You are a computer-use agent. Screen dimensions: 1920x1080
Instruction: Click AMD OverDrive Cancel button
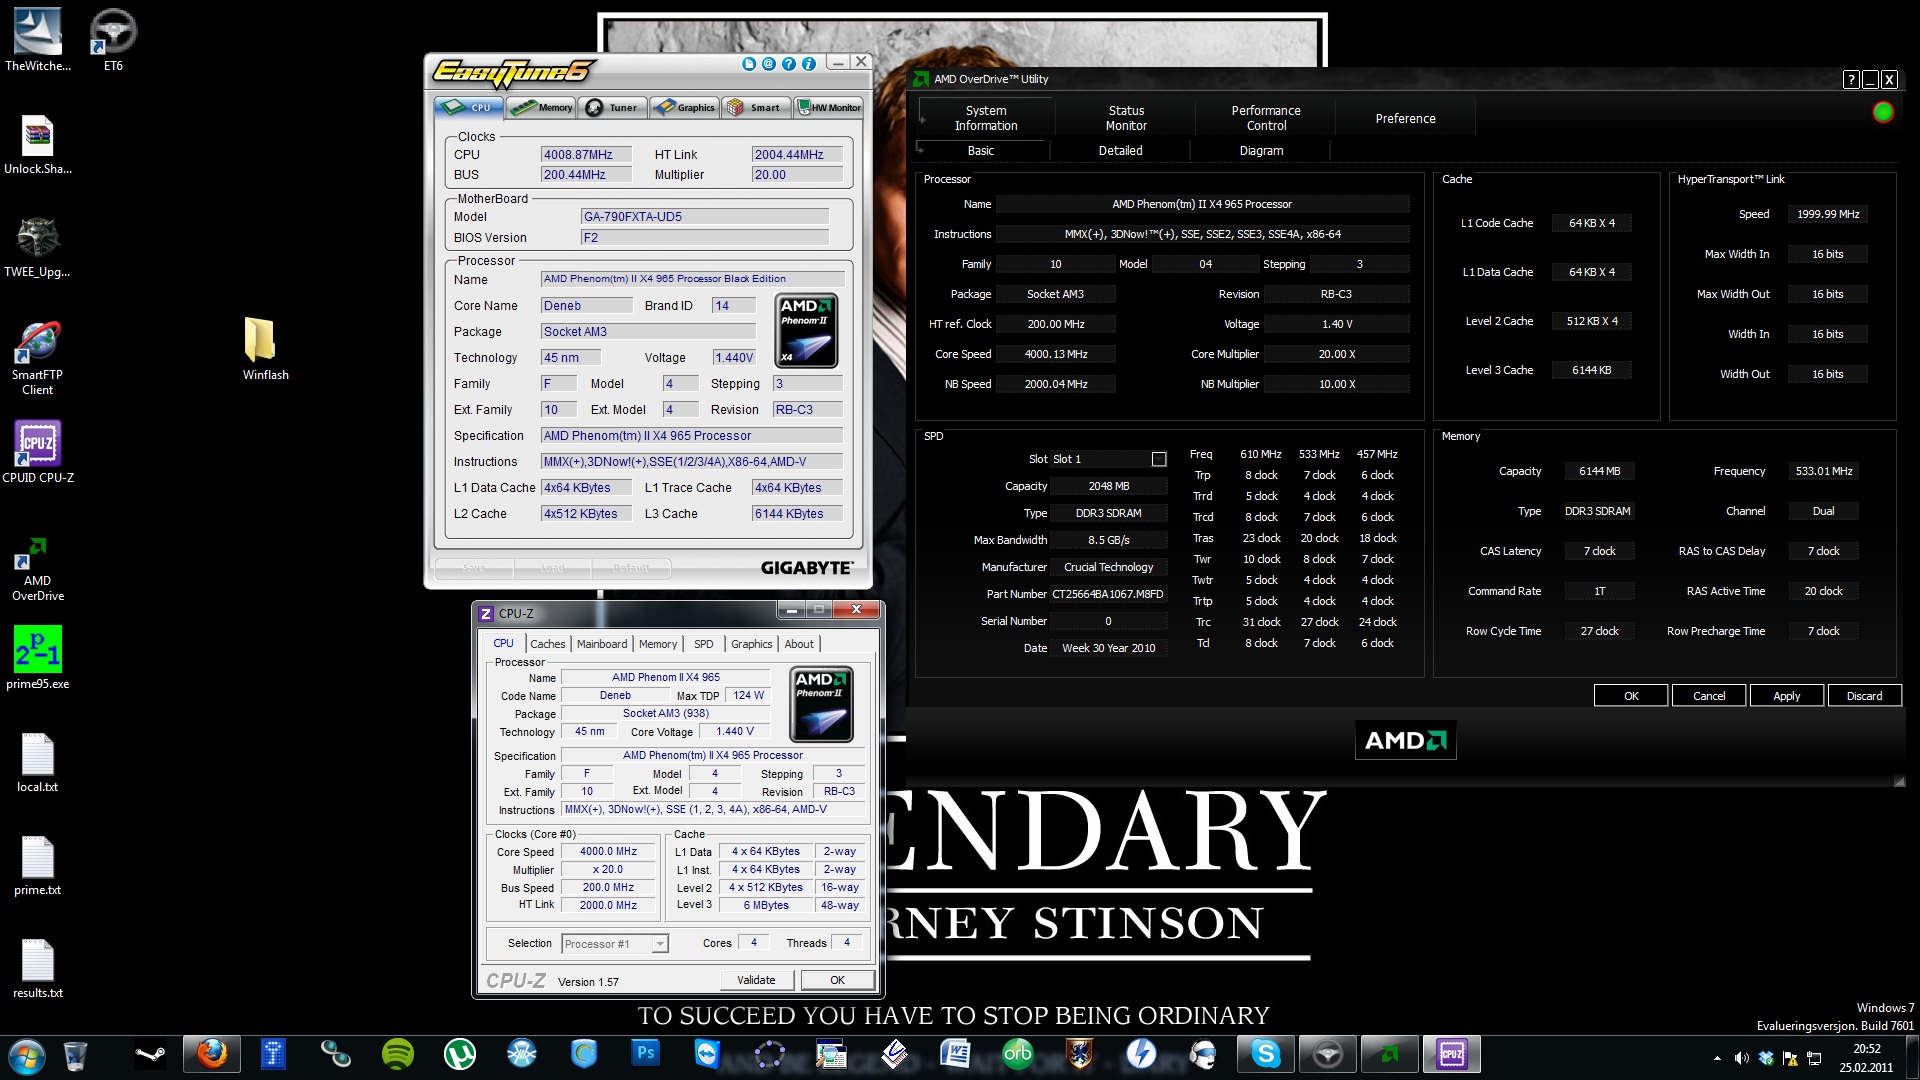pyautogui.click(x=1709, y=695)
